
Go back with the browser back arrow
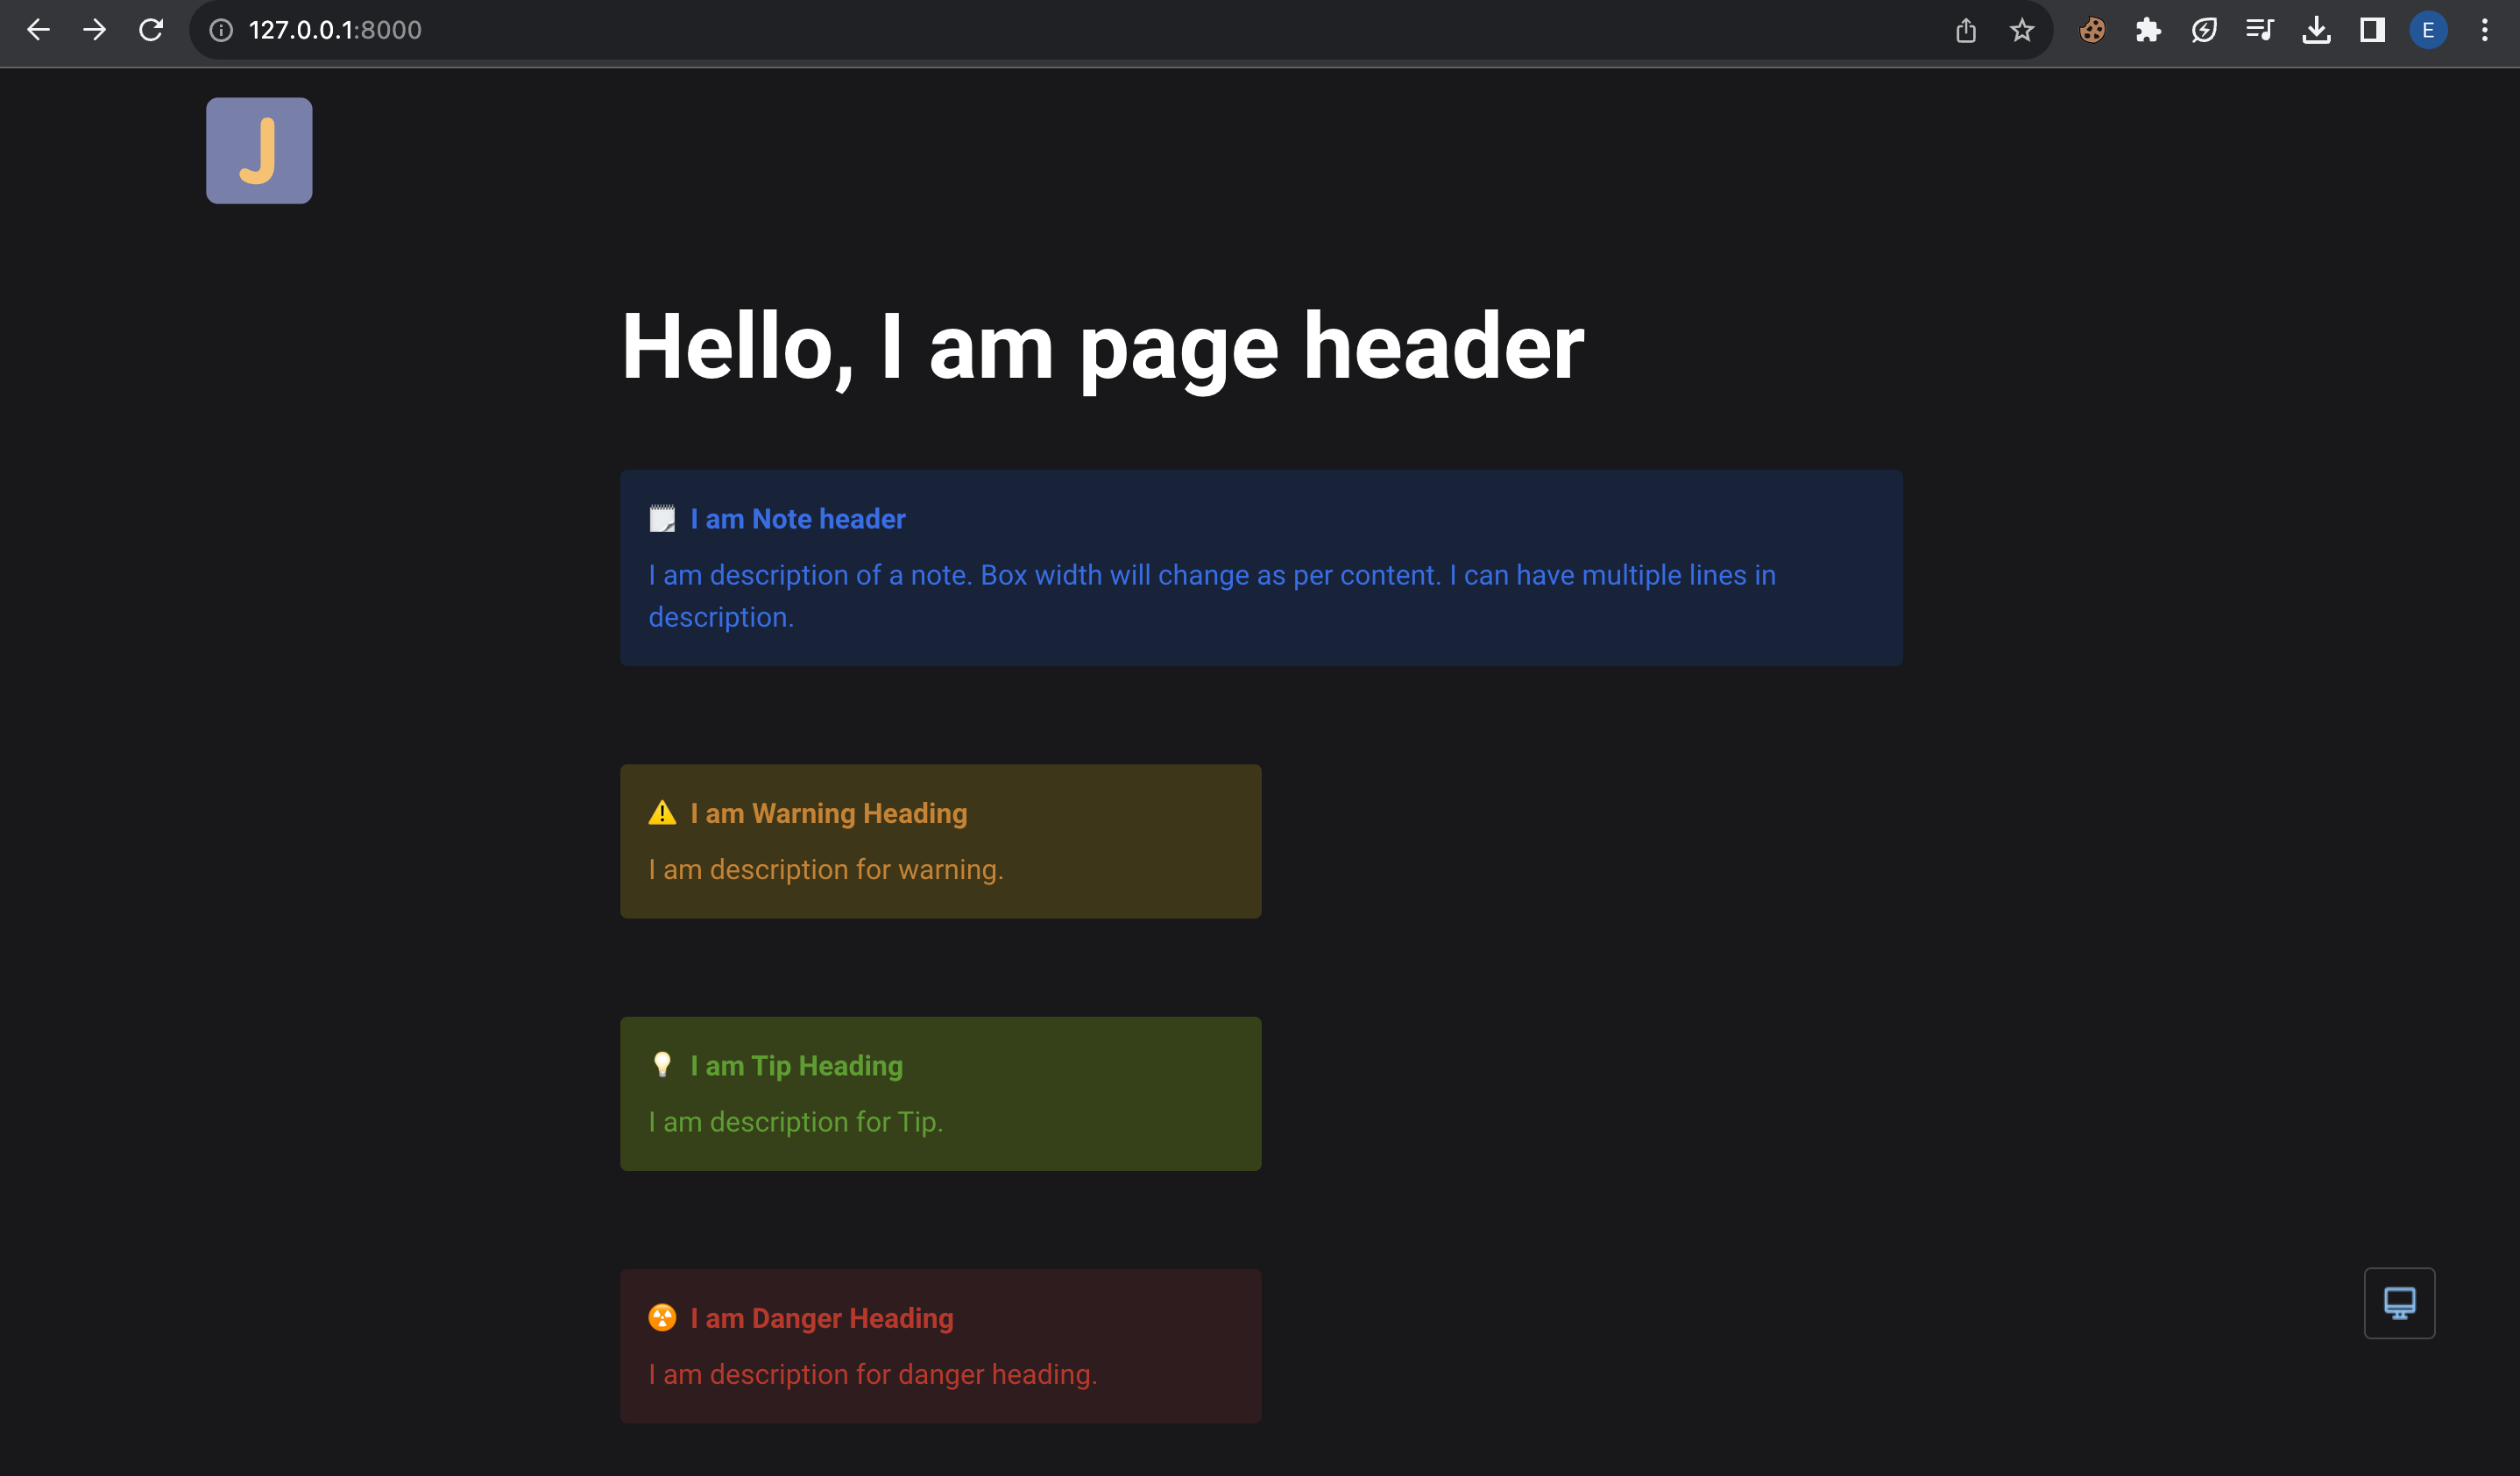[38, 30]
